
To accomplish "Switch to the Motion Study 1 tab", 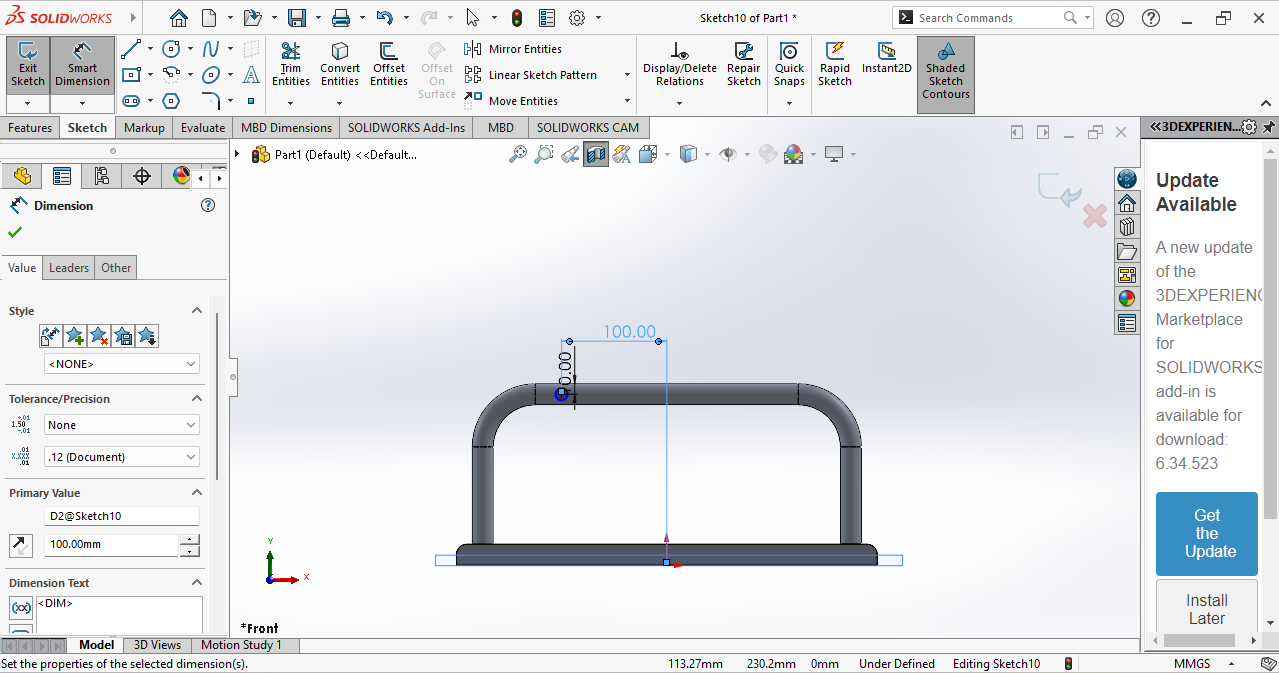I will point(241,645).
